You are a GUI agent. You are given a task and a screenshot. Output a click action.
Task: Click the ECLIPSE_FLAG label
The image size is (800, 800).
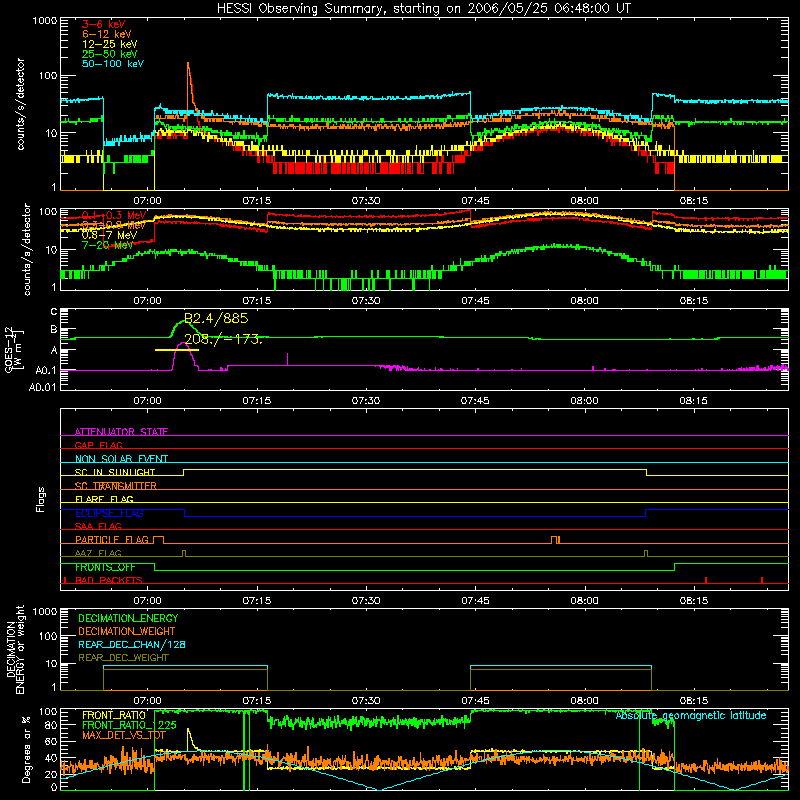tap(109, 513)
